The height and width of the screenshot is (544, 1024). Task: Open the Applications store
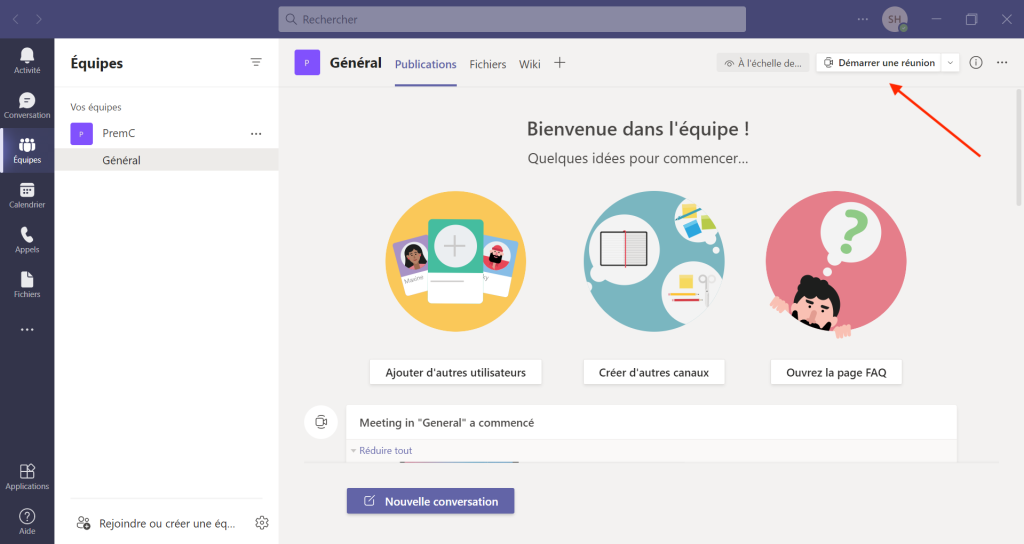(x=27, y=477)
